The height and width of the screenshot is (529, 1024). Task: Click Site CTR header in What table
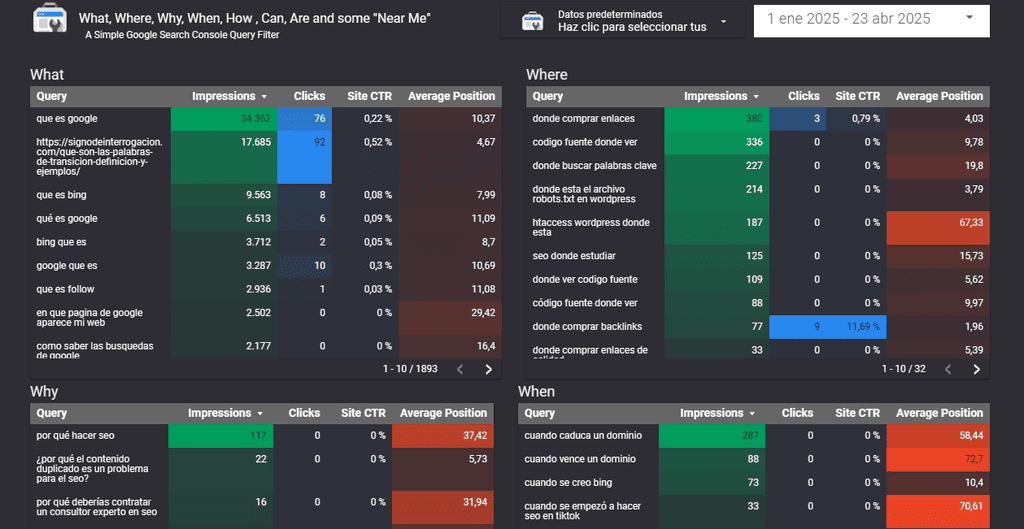[370, 96]
